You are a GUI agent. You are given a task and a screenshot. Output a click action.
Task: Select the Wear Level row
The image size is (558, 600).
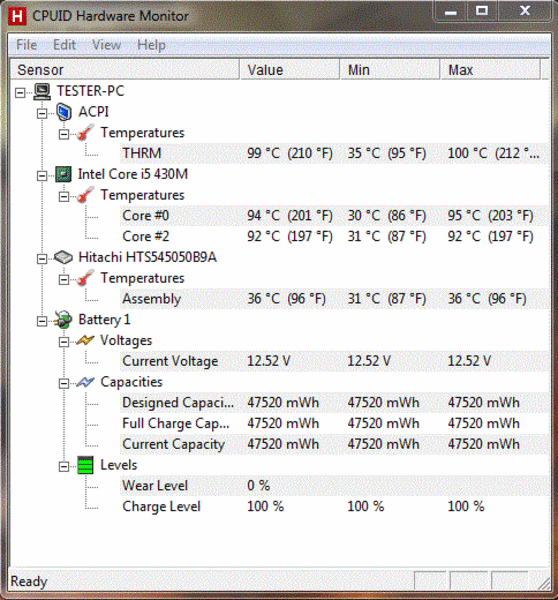(335, 486)
